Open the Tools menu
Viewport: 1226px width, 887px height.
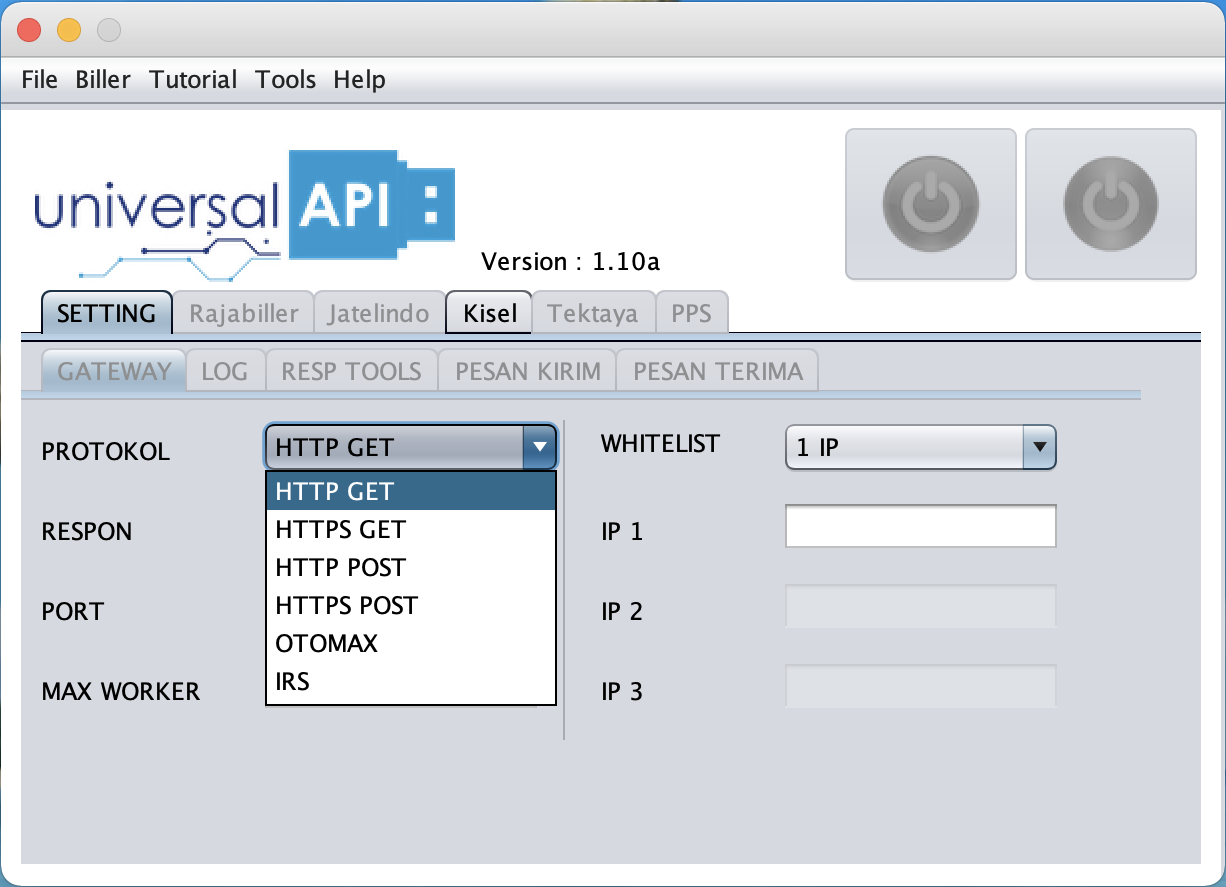pos(286,80)
